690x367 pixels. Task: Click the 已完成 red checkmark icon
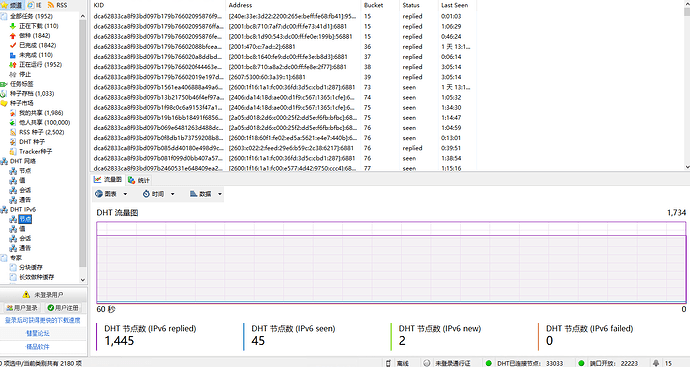pyautogui.click(x=13, y=45)
